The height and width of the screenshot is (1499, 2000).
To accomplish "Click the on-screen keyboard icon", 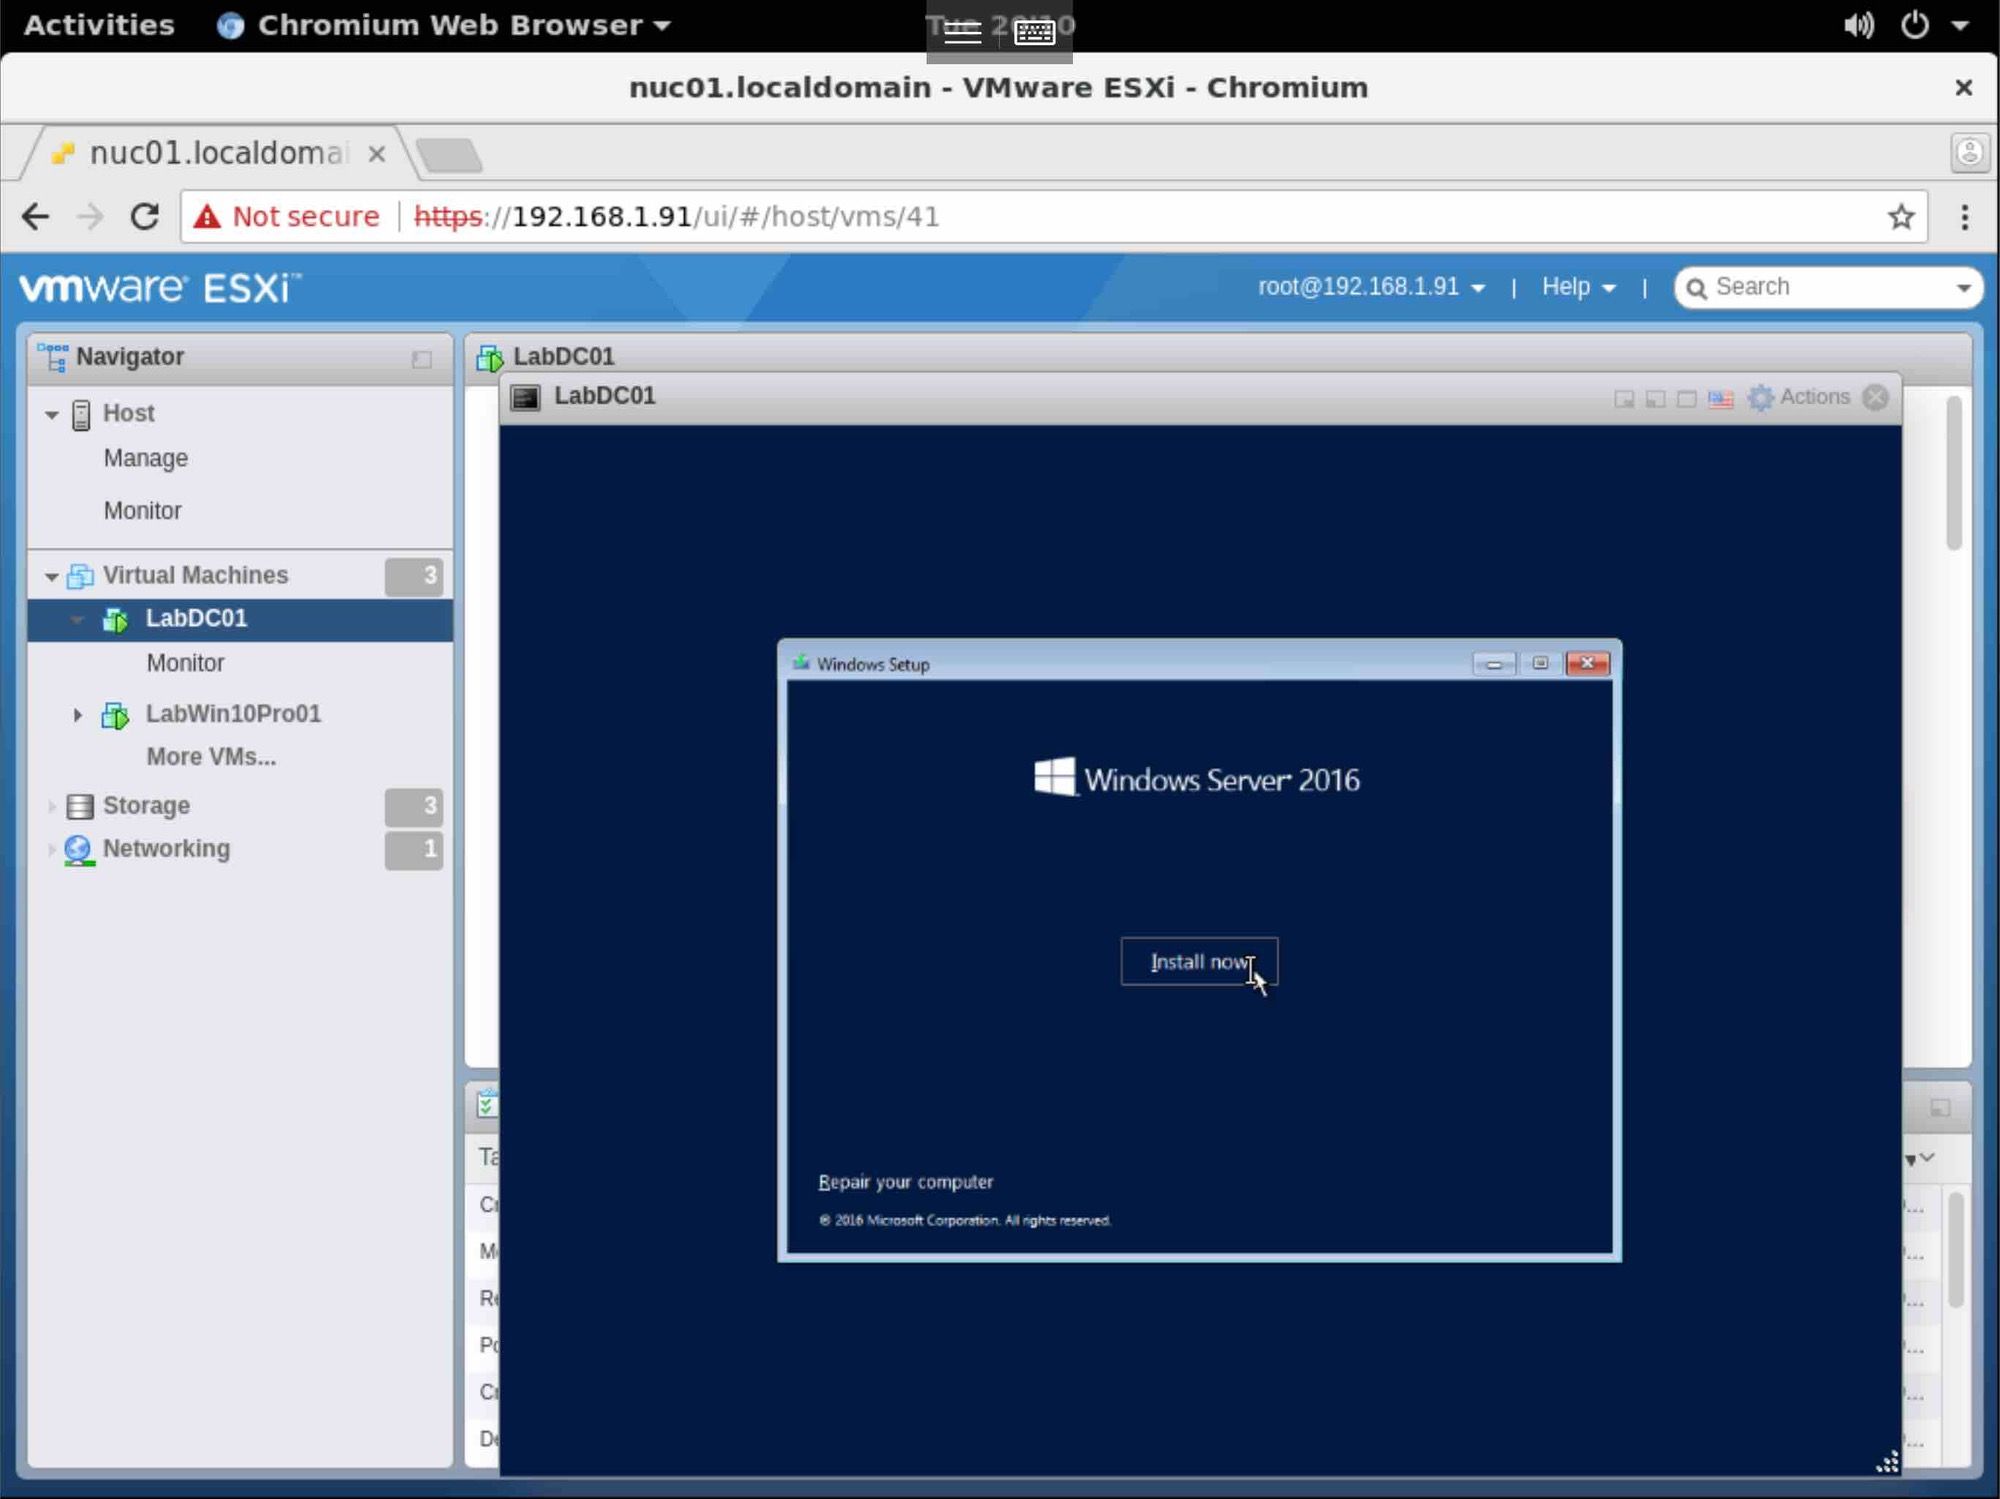I will pos(1034,33).
